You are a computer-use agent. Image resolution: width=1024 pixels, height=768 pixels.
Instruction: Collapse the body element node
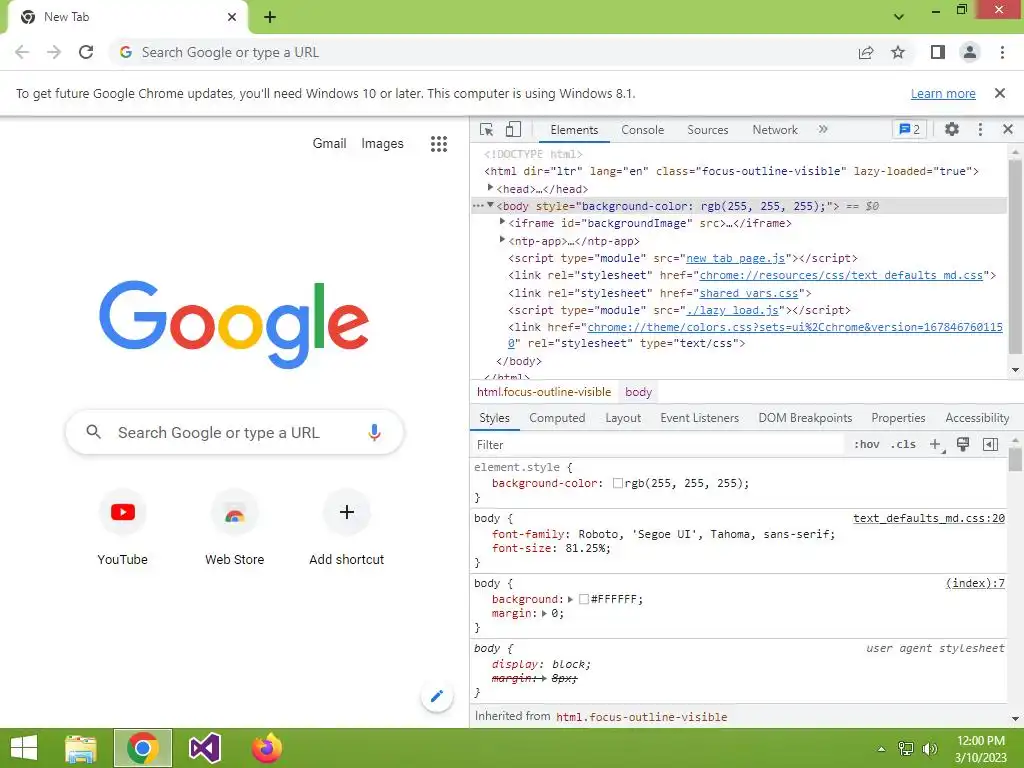[x=490, y=205]
